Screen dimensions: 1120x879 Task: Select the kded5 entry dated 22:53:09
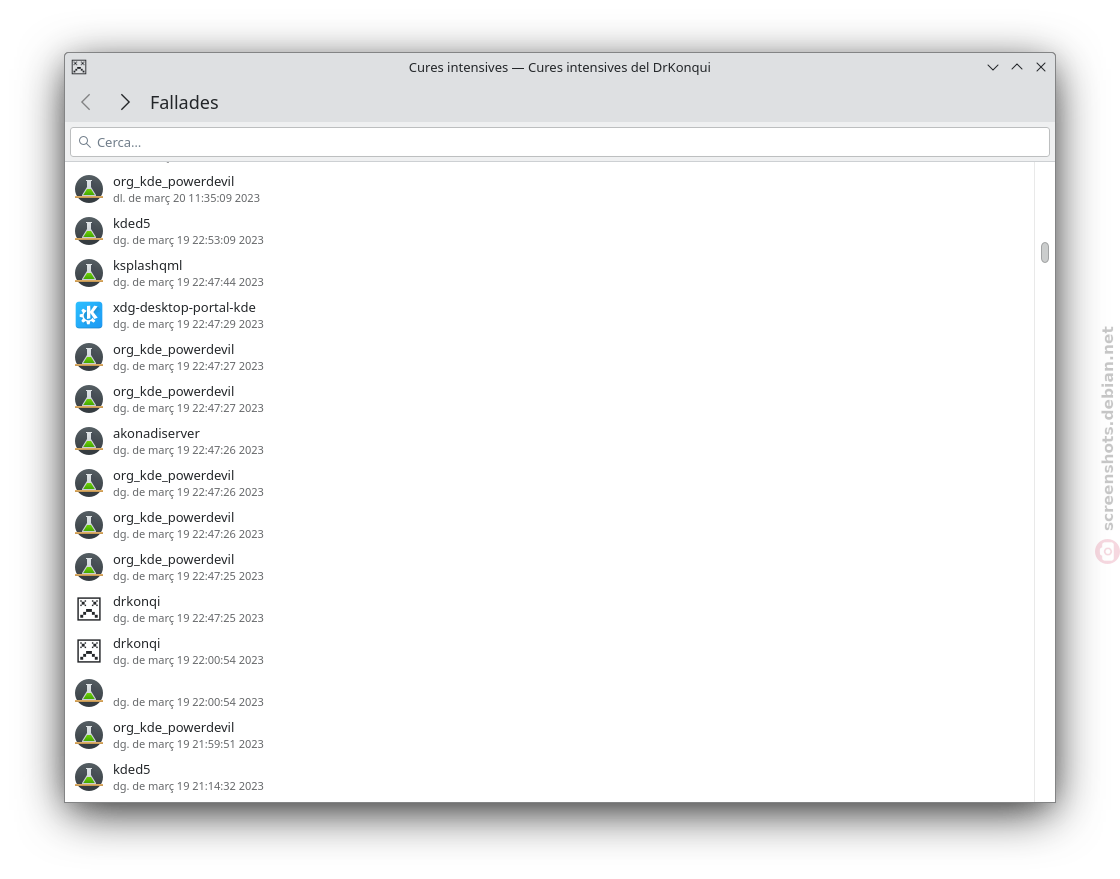pyautogui.click(x=550, y=231)
